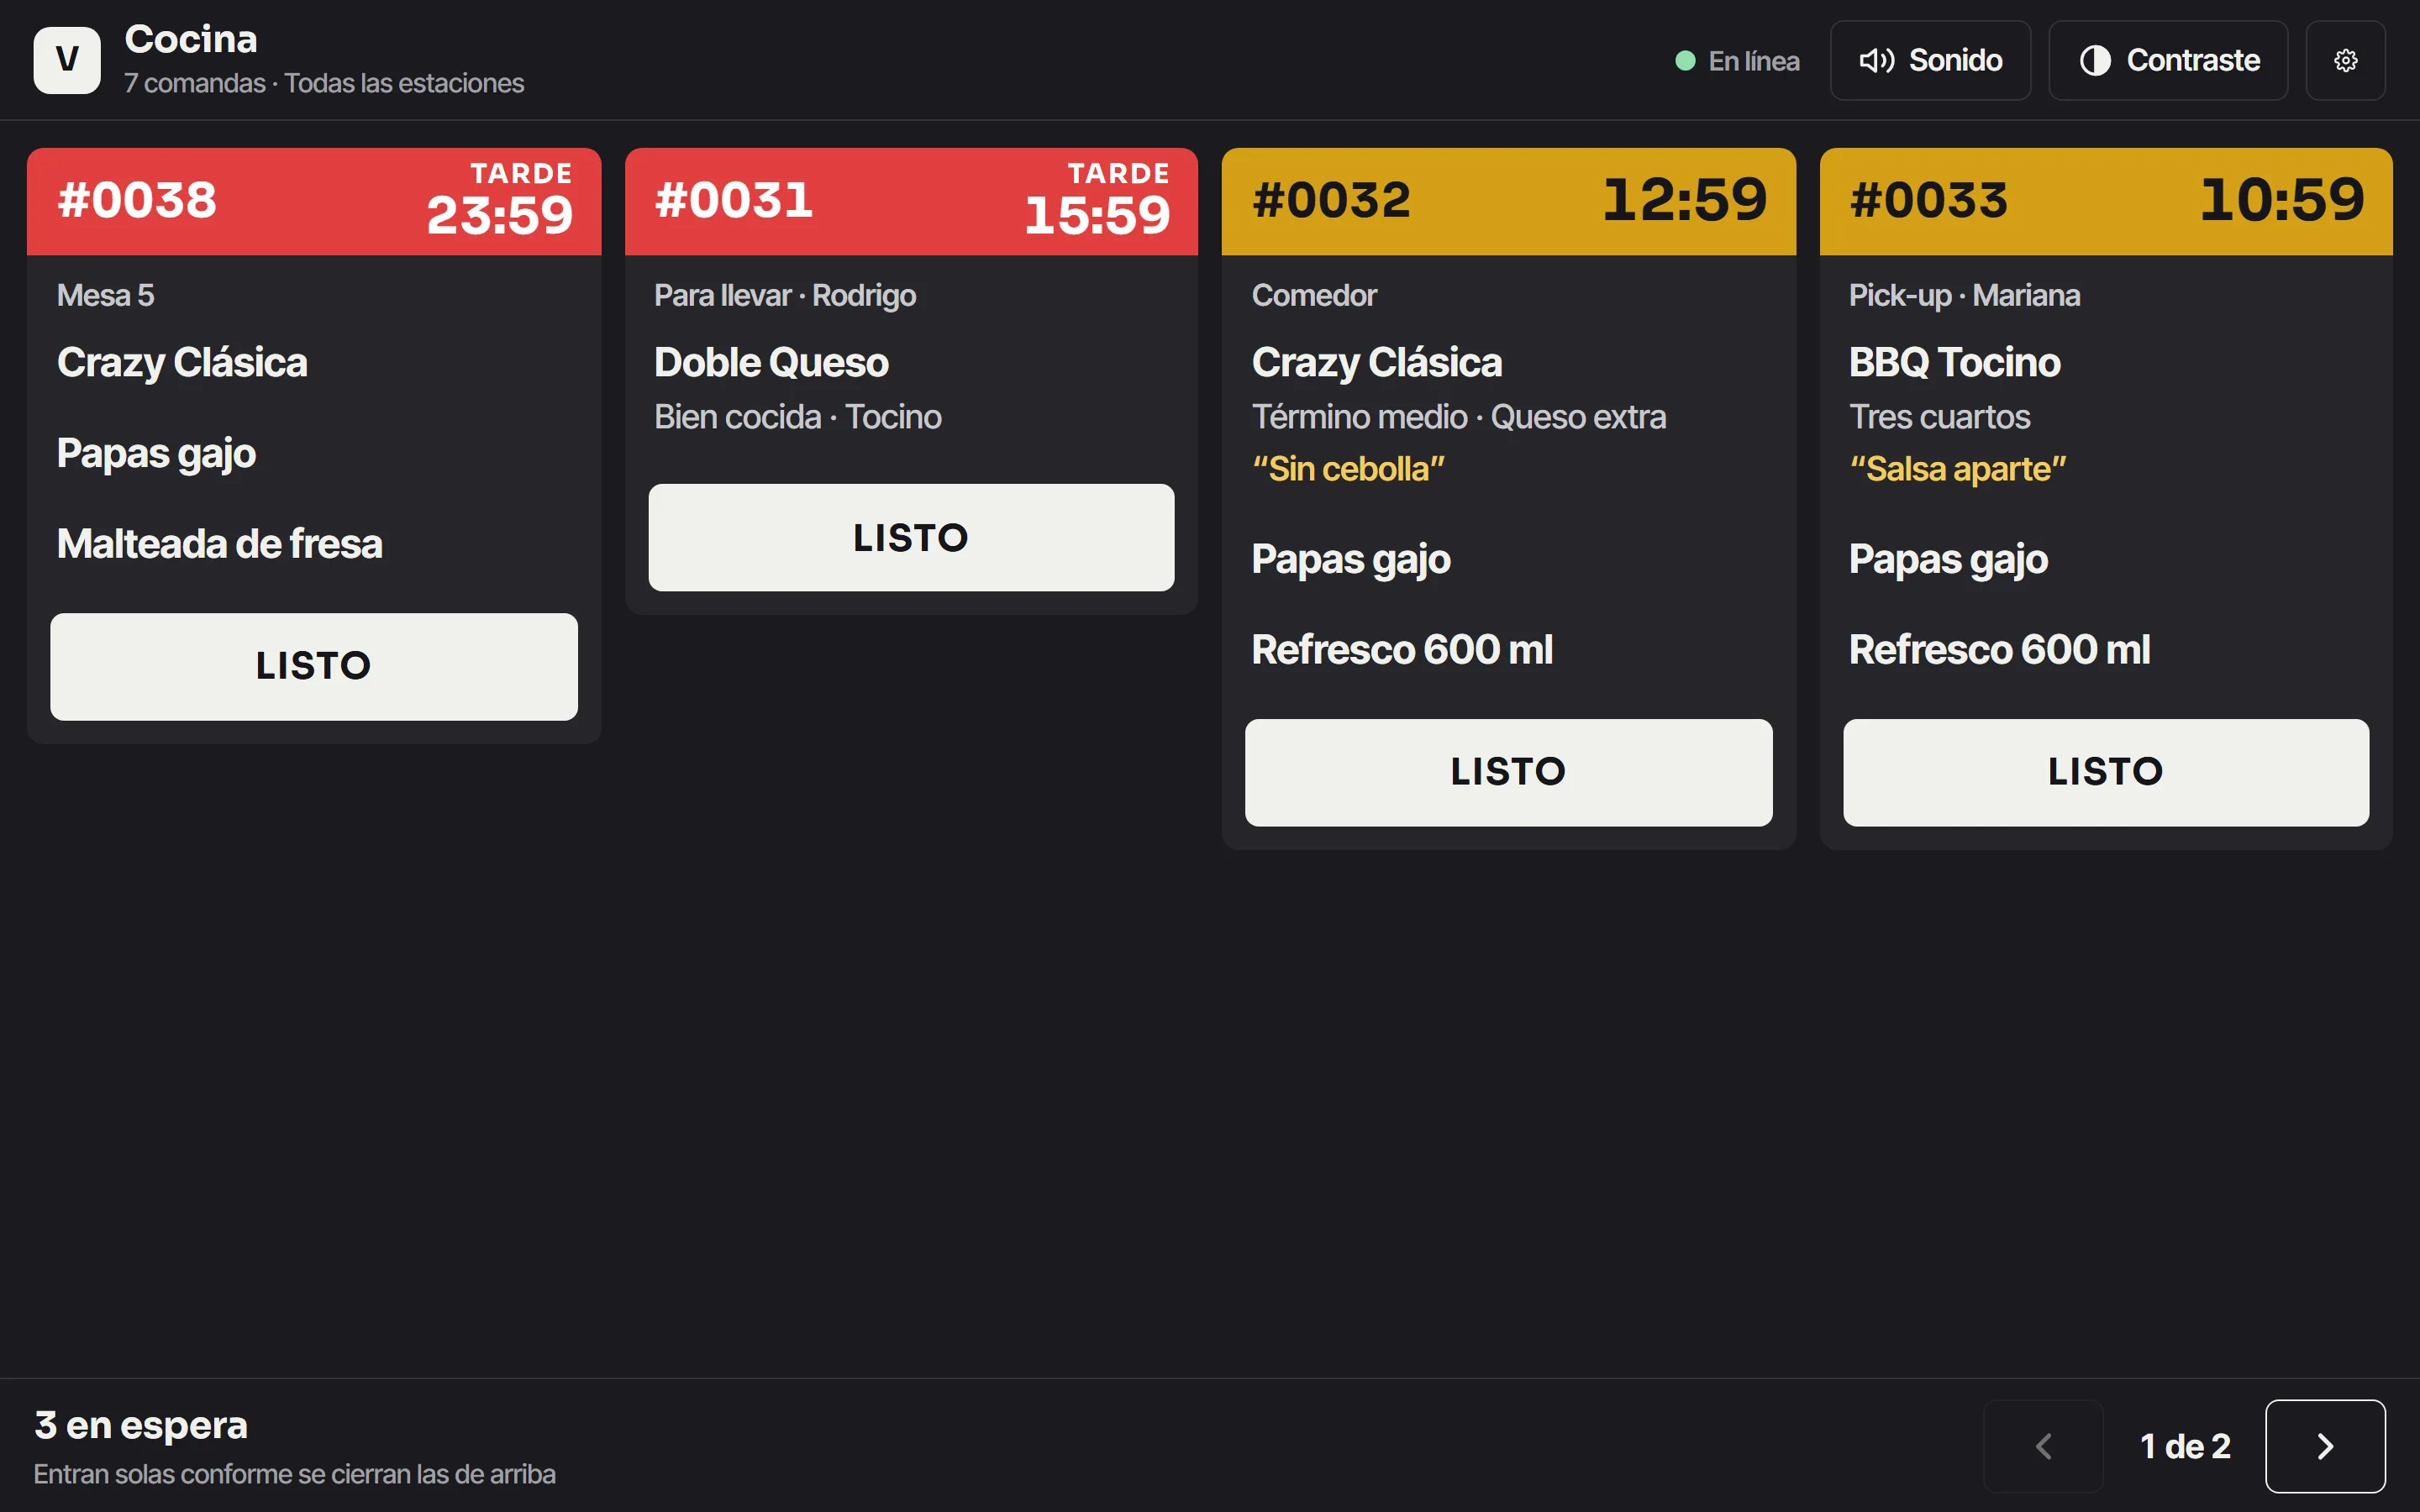Click the 10:59 timer on order #0033
Viewport: 2420px width, 1512px height.
(2282, 199)
